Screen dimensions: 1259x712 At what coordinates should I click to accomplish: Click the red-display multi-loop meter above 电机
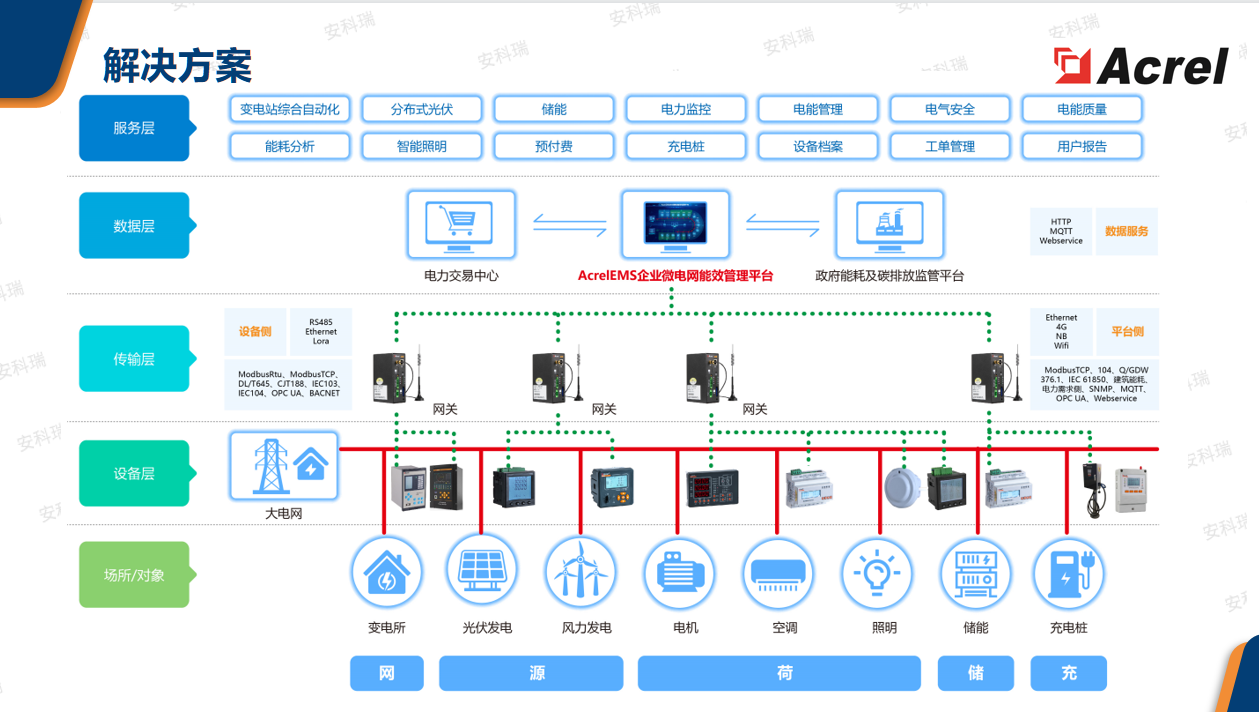pyautogui.click(x=712, y=487)
